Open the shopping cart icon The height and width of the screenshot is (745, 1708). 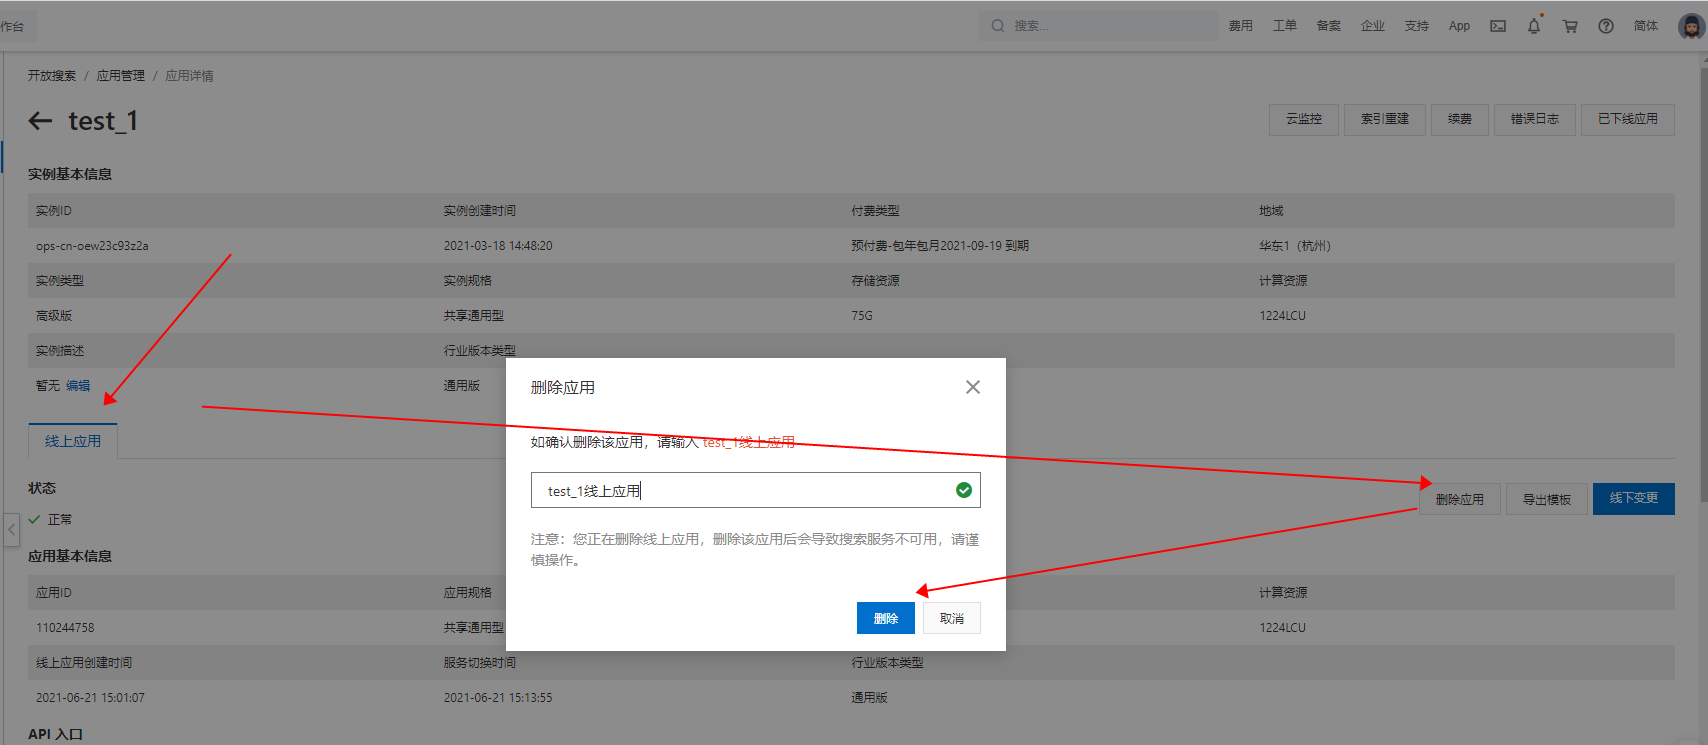(x=1570, y=26)
